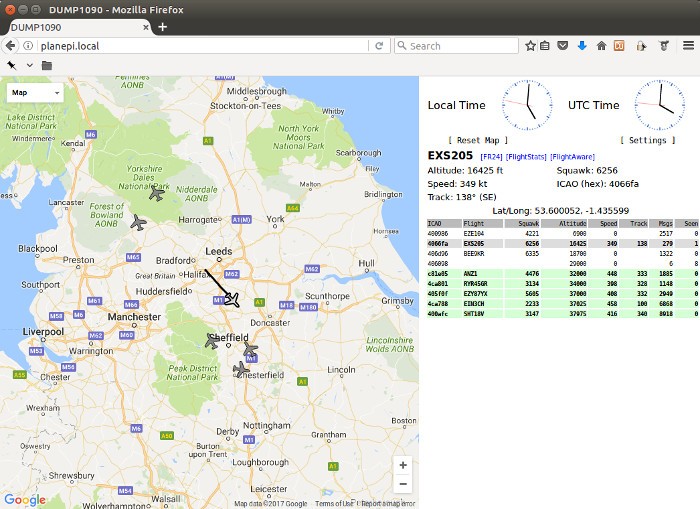Viewport: 700px width, 509px height.
Task: Click Reset Map
Action: click(478, 140)
